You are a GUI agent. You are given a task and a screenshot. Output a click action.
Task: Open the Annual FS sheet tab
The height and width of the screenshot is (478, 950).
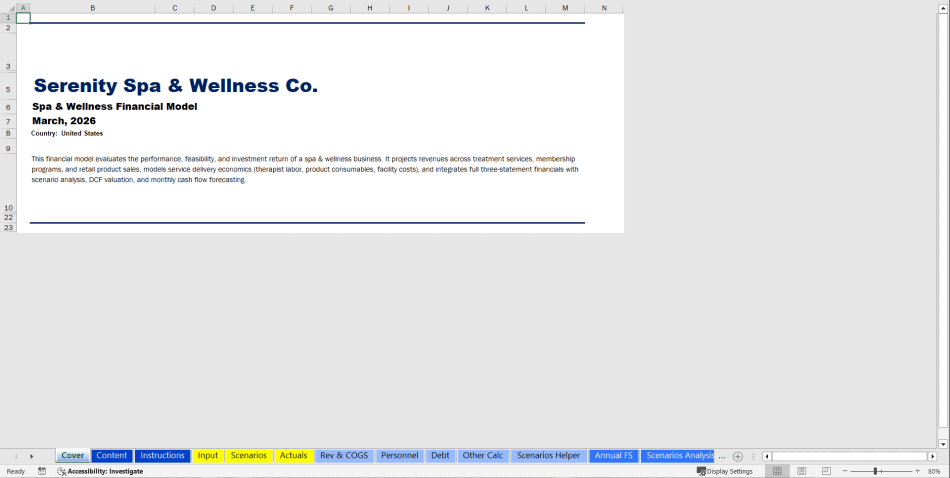613,456
